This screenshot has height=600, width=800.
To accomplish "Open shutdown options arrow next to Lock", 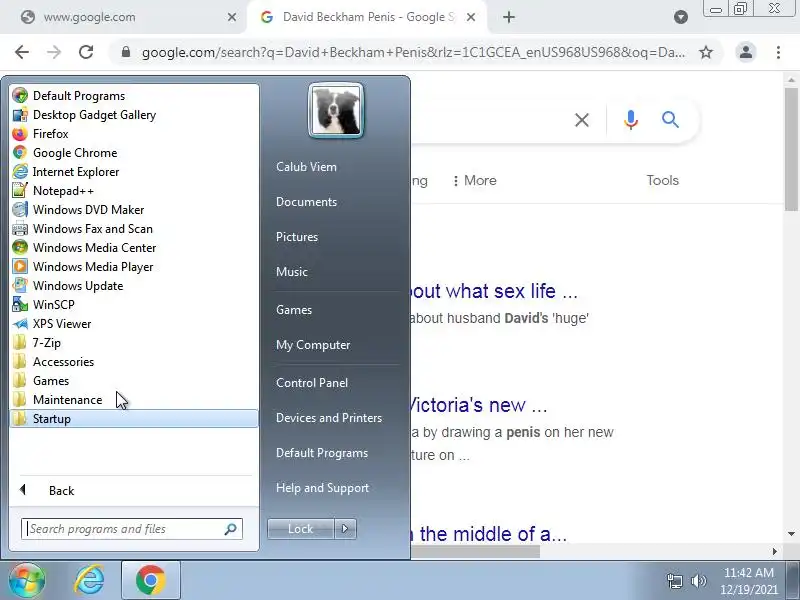I will pos(345,529).
